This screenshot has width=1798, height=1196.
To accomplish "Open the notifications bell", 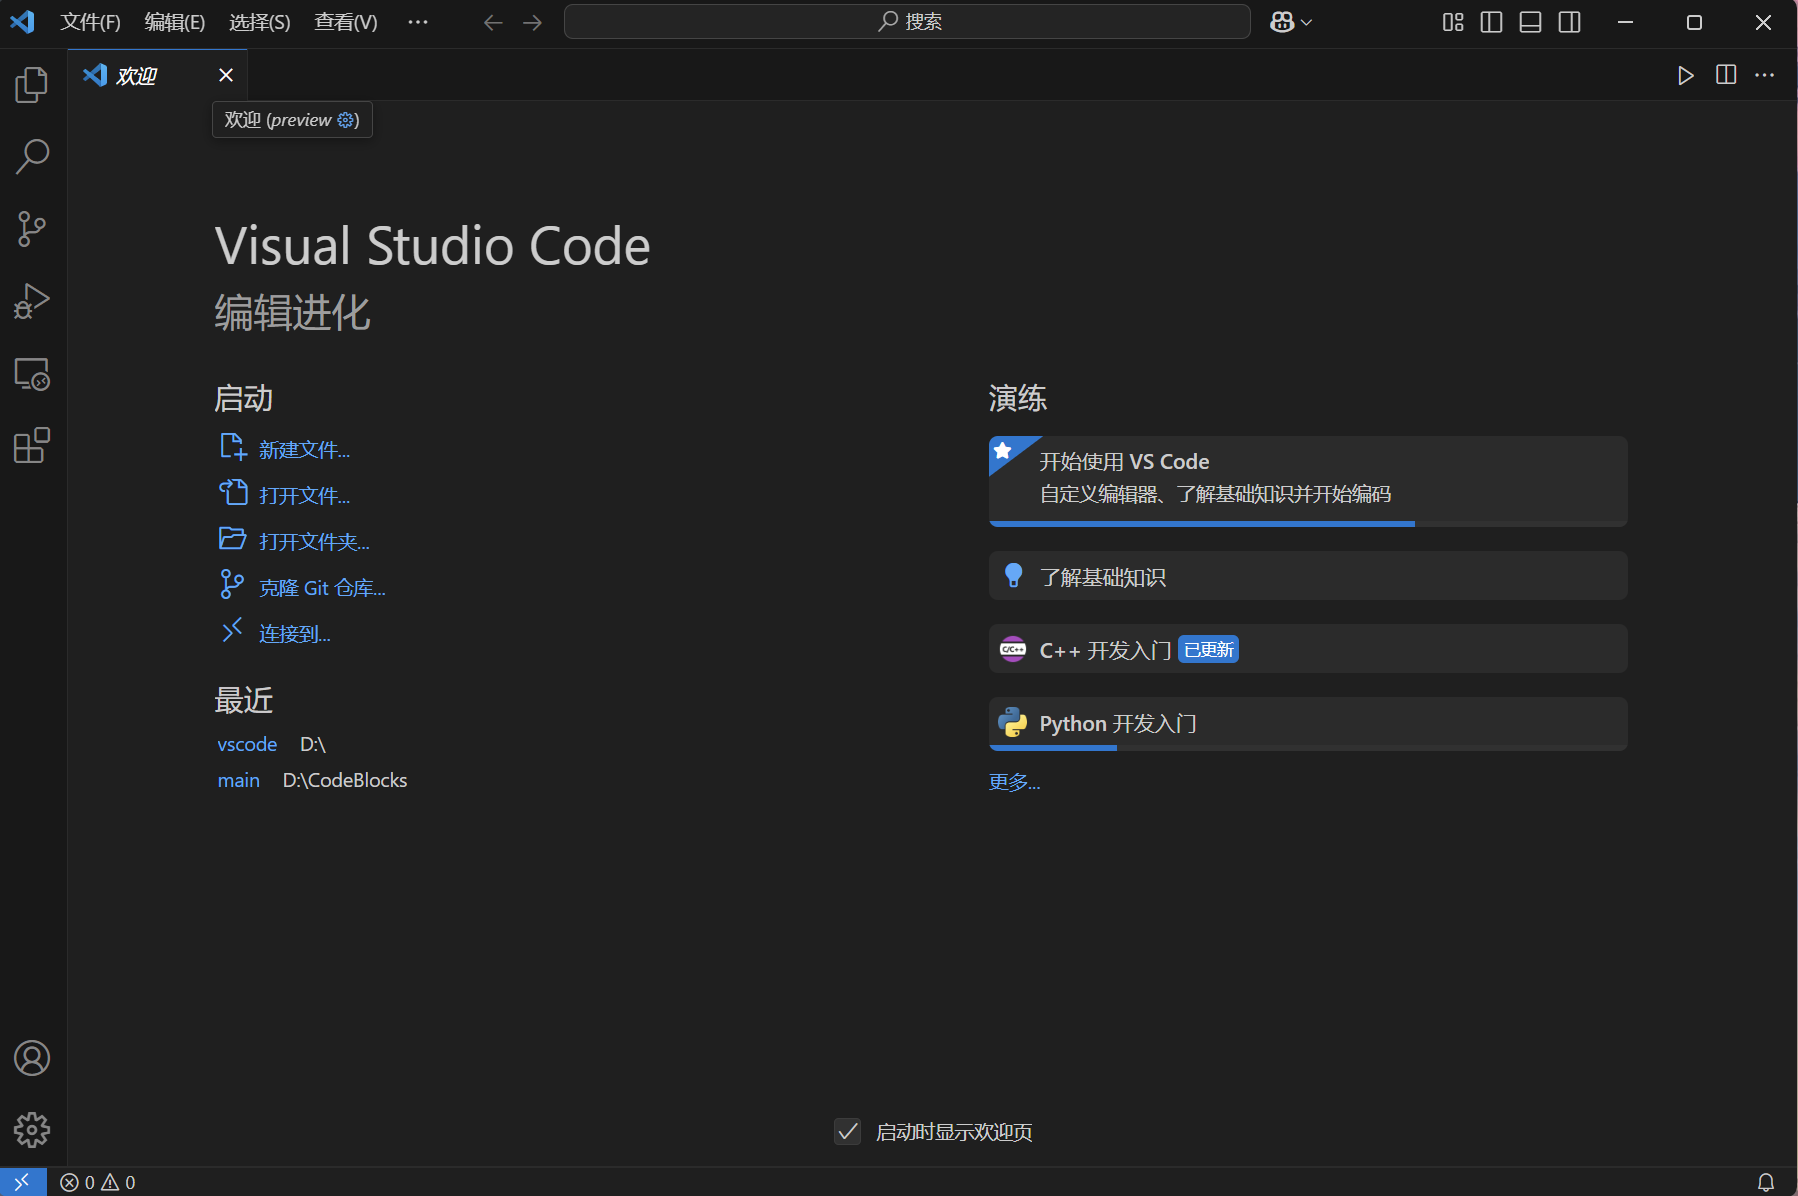I will [1766, 1182].
